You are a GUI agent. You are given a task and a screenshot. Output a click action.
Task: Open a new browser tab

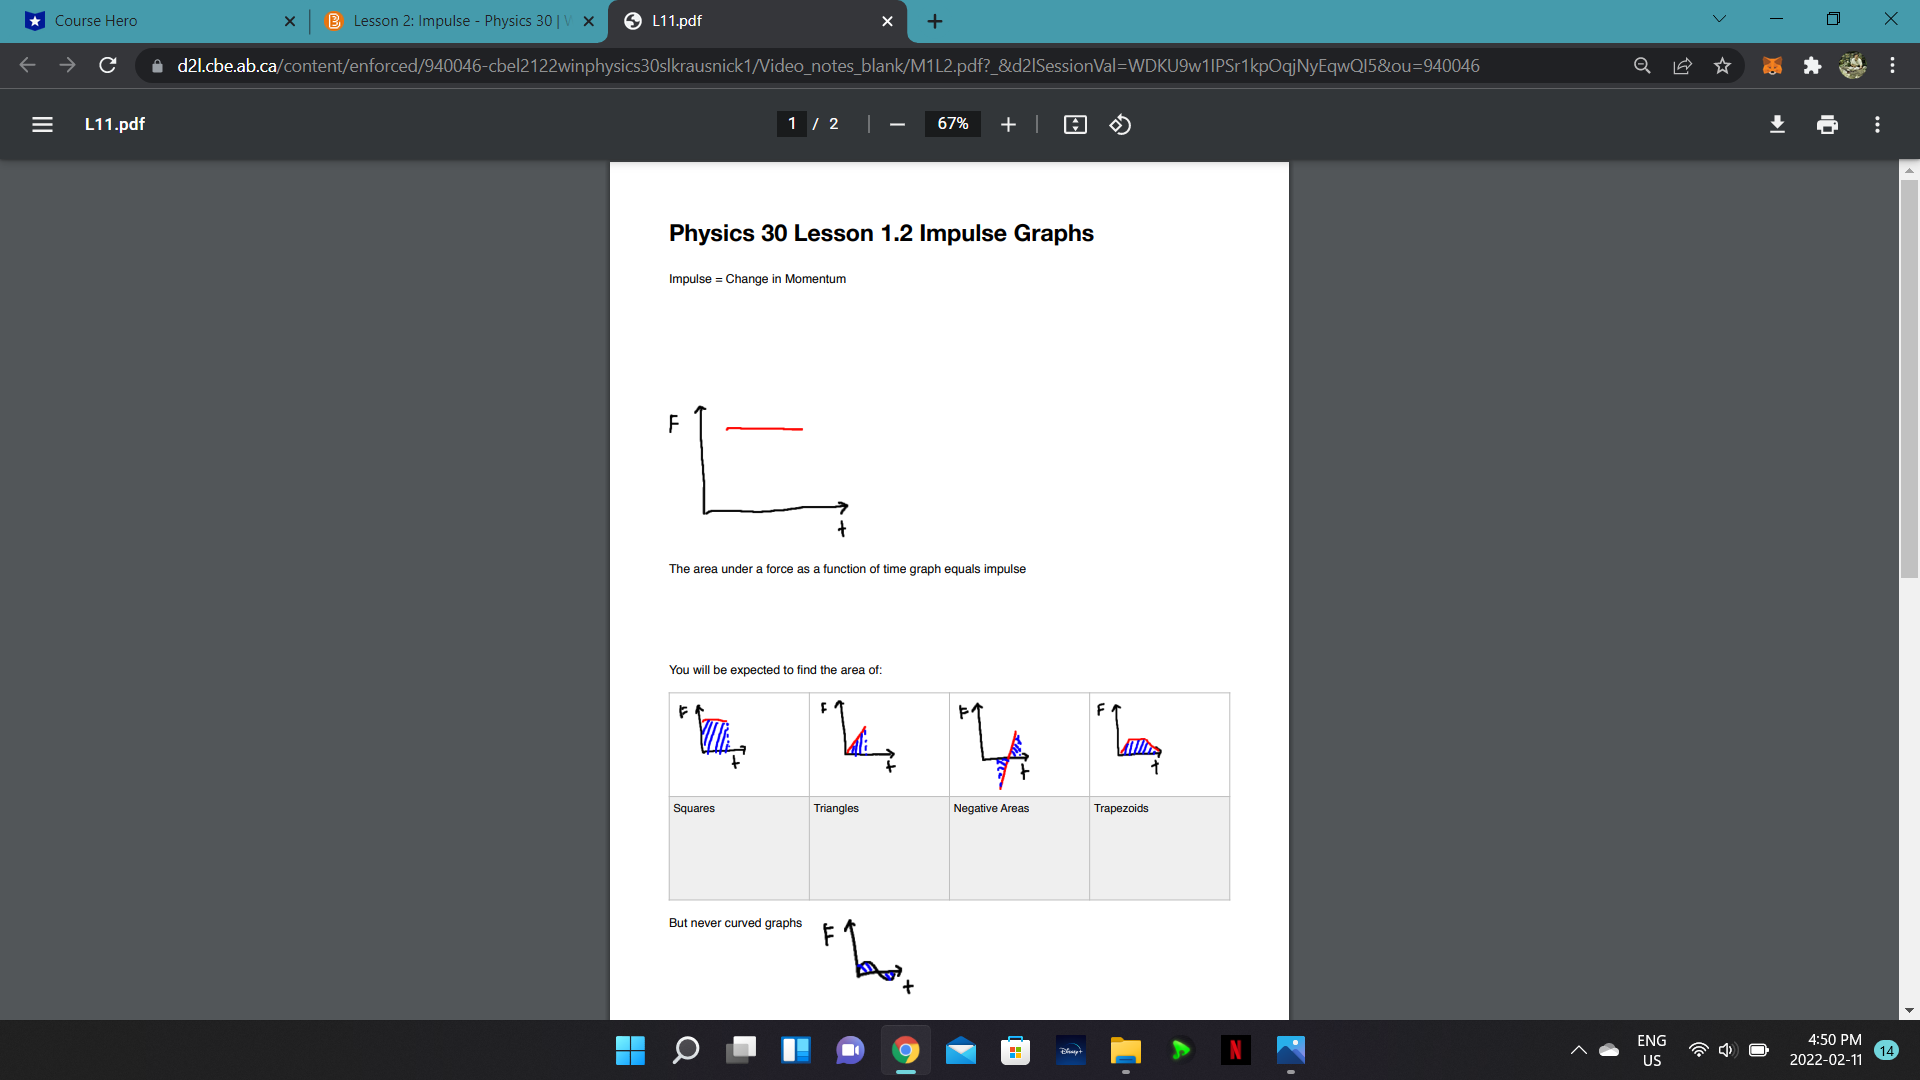pos(934,21)
